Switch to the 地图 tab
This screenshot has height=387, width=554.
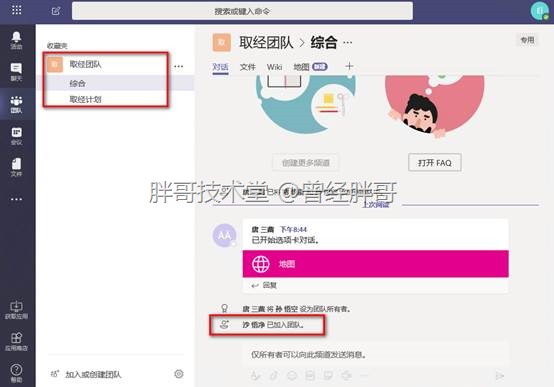pos(311,67)
